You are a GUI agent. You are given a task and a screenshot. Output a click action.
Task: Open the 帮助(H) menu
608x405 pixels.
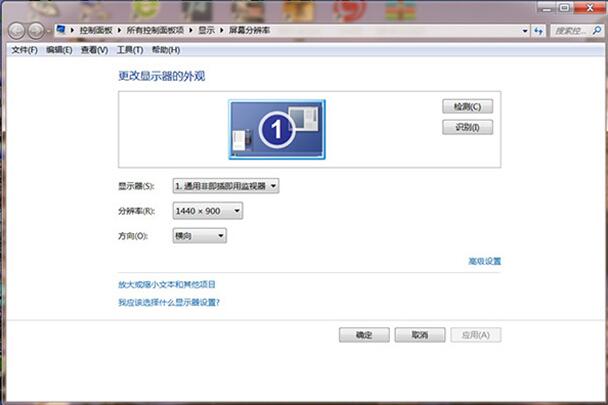(x=166, y=50)
